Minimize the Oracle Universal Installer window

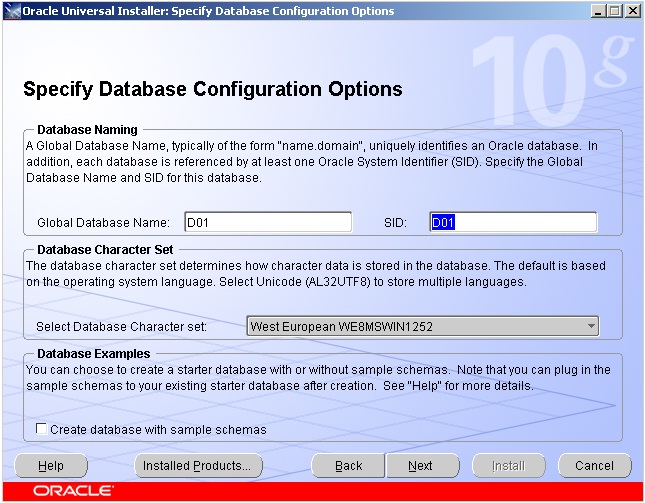(x=598, y=11)
